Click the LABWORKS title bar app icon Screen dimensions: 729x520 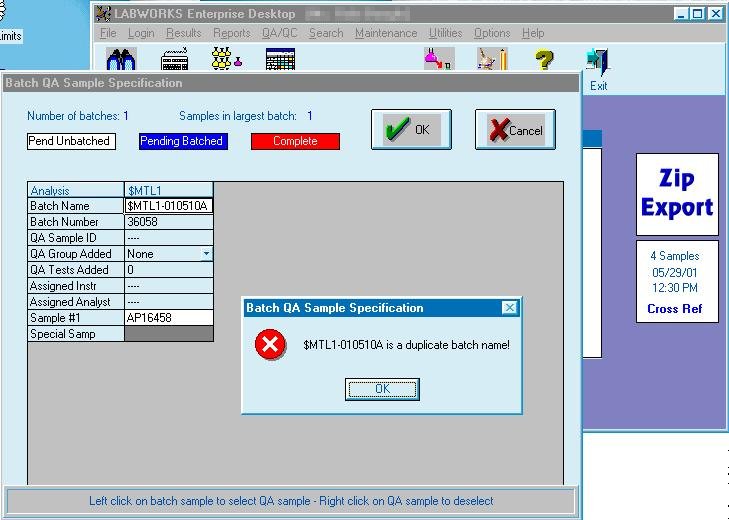pos(103,13)
